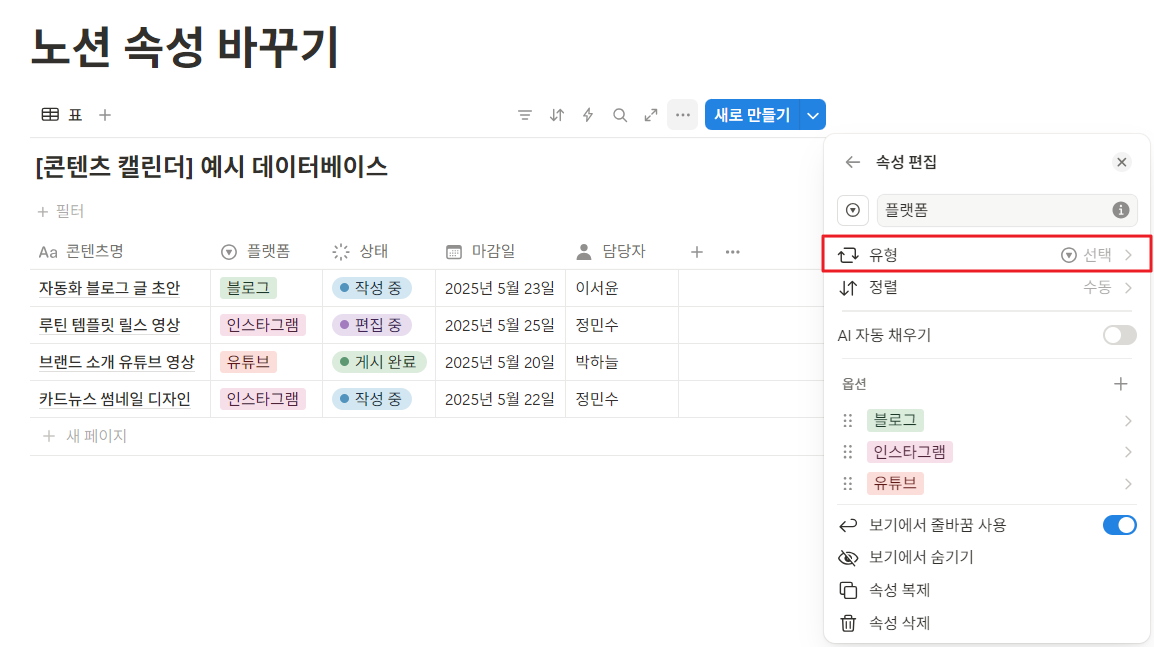Open the table options via the ellipsis icon
This screenshot has width=1154, height=647.
click(x=682, y=114)
